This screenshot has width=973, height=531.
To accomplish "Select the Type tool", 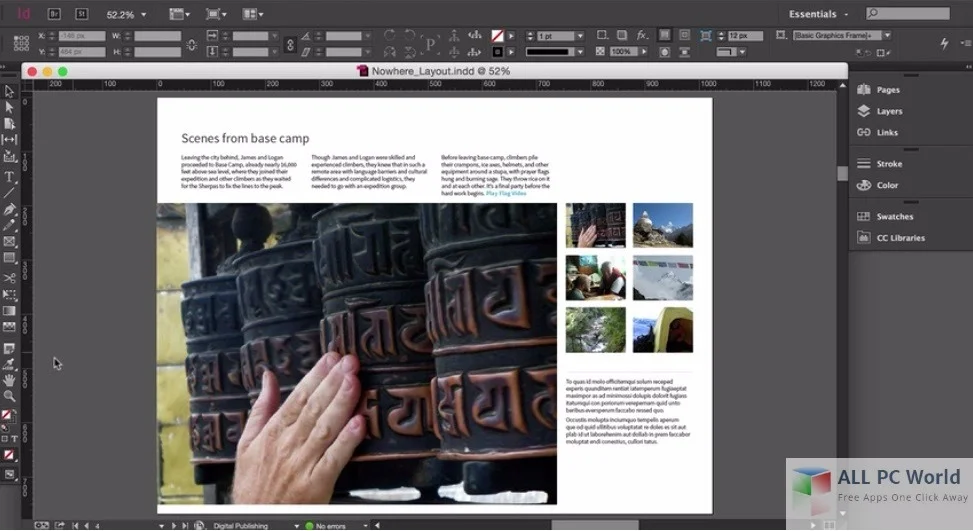I will [9, 177].
